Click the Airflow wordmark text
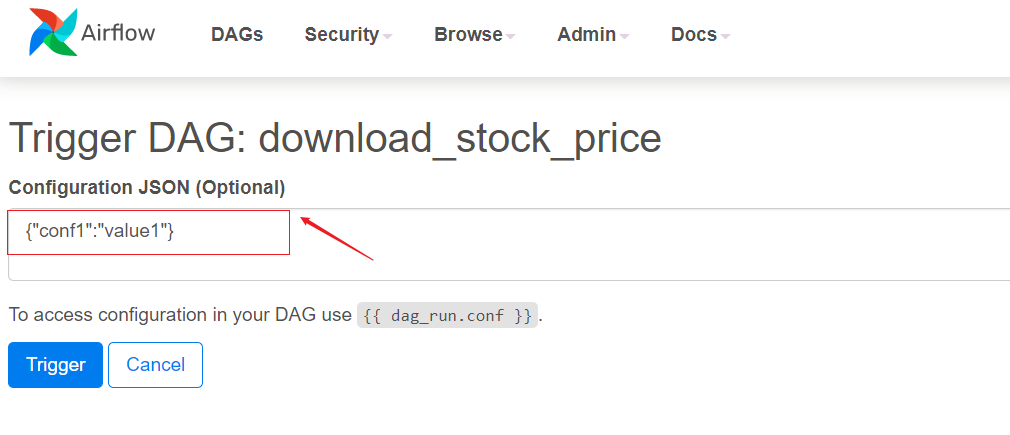This screenshot has height=435, width=1010. coord(118,32)
